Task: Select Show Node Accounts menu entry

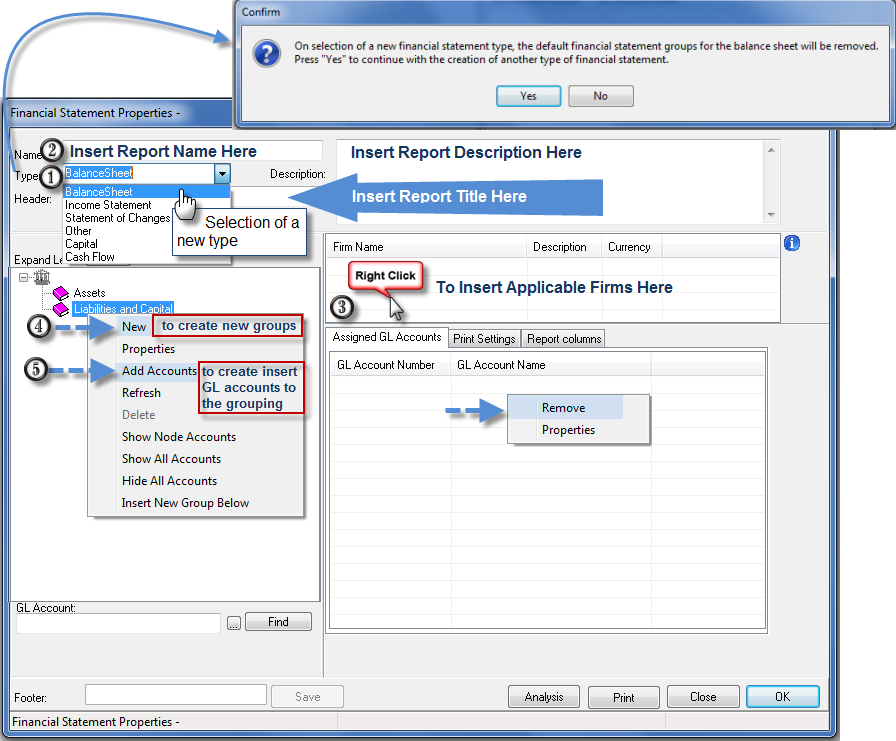Action: click(x=179, y=437)
